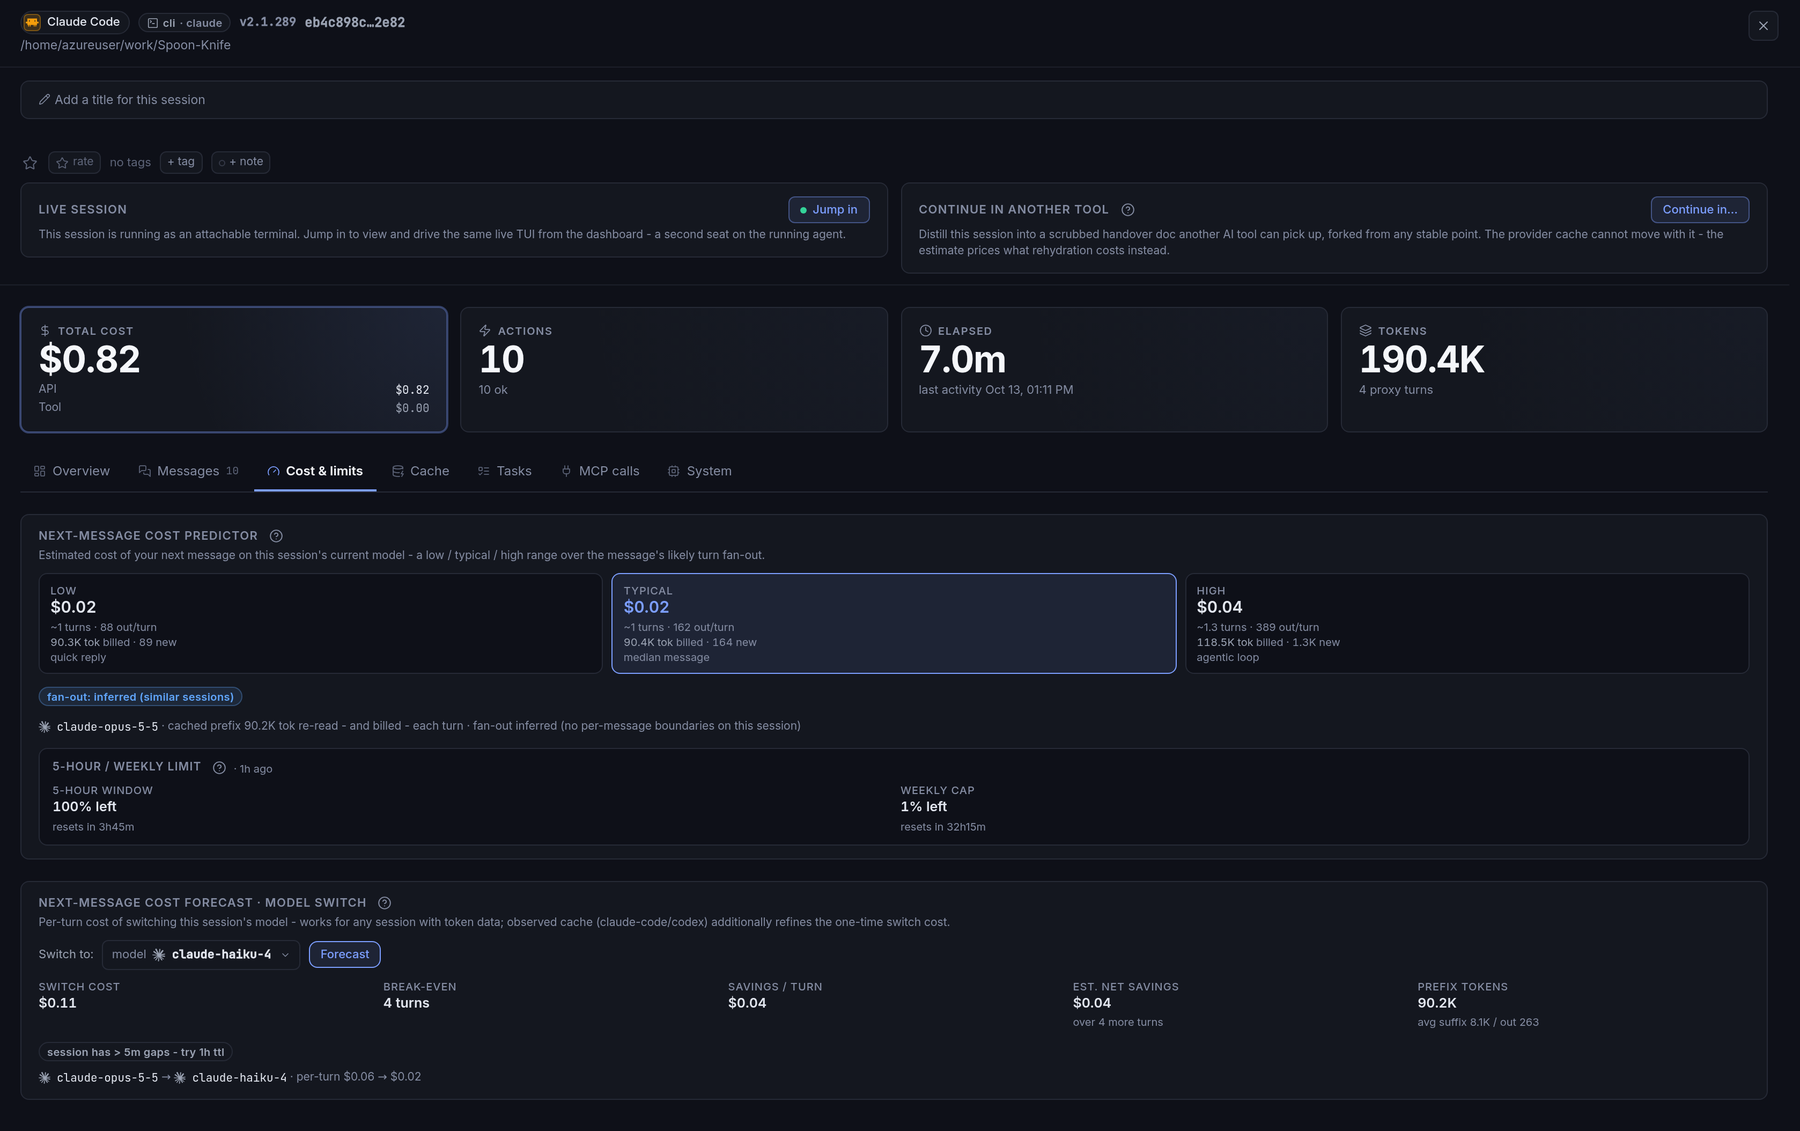Click the Jump in button
Image resolution: width=1800 pixels, height=1131 pixels.
click(829, 210)
